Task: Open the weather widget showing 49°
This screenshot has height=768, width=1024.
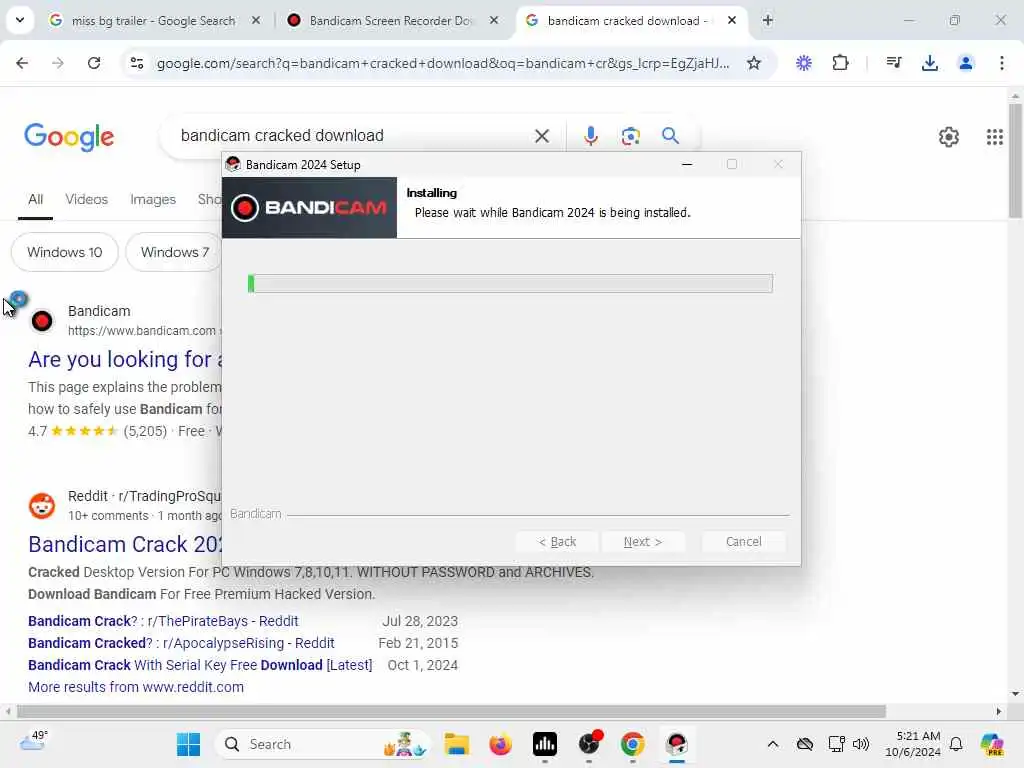Action: point(34,743)
